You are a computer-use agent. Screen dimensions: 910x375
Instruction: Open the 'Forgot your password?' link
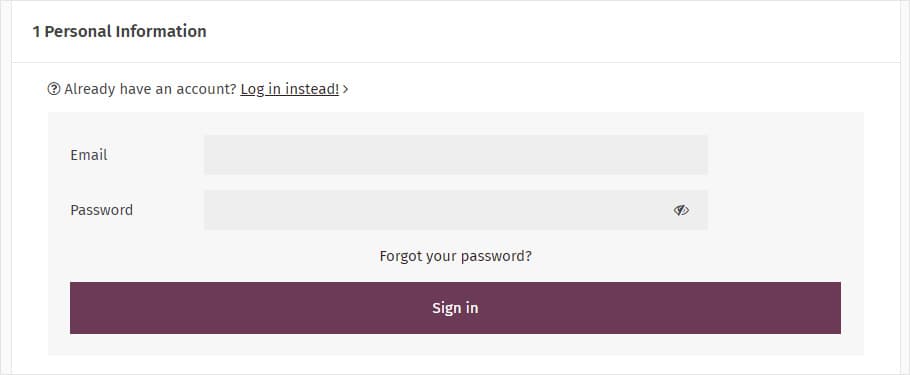pos(456,256)
